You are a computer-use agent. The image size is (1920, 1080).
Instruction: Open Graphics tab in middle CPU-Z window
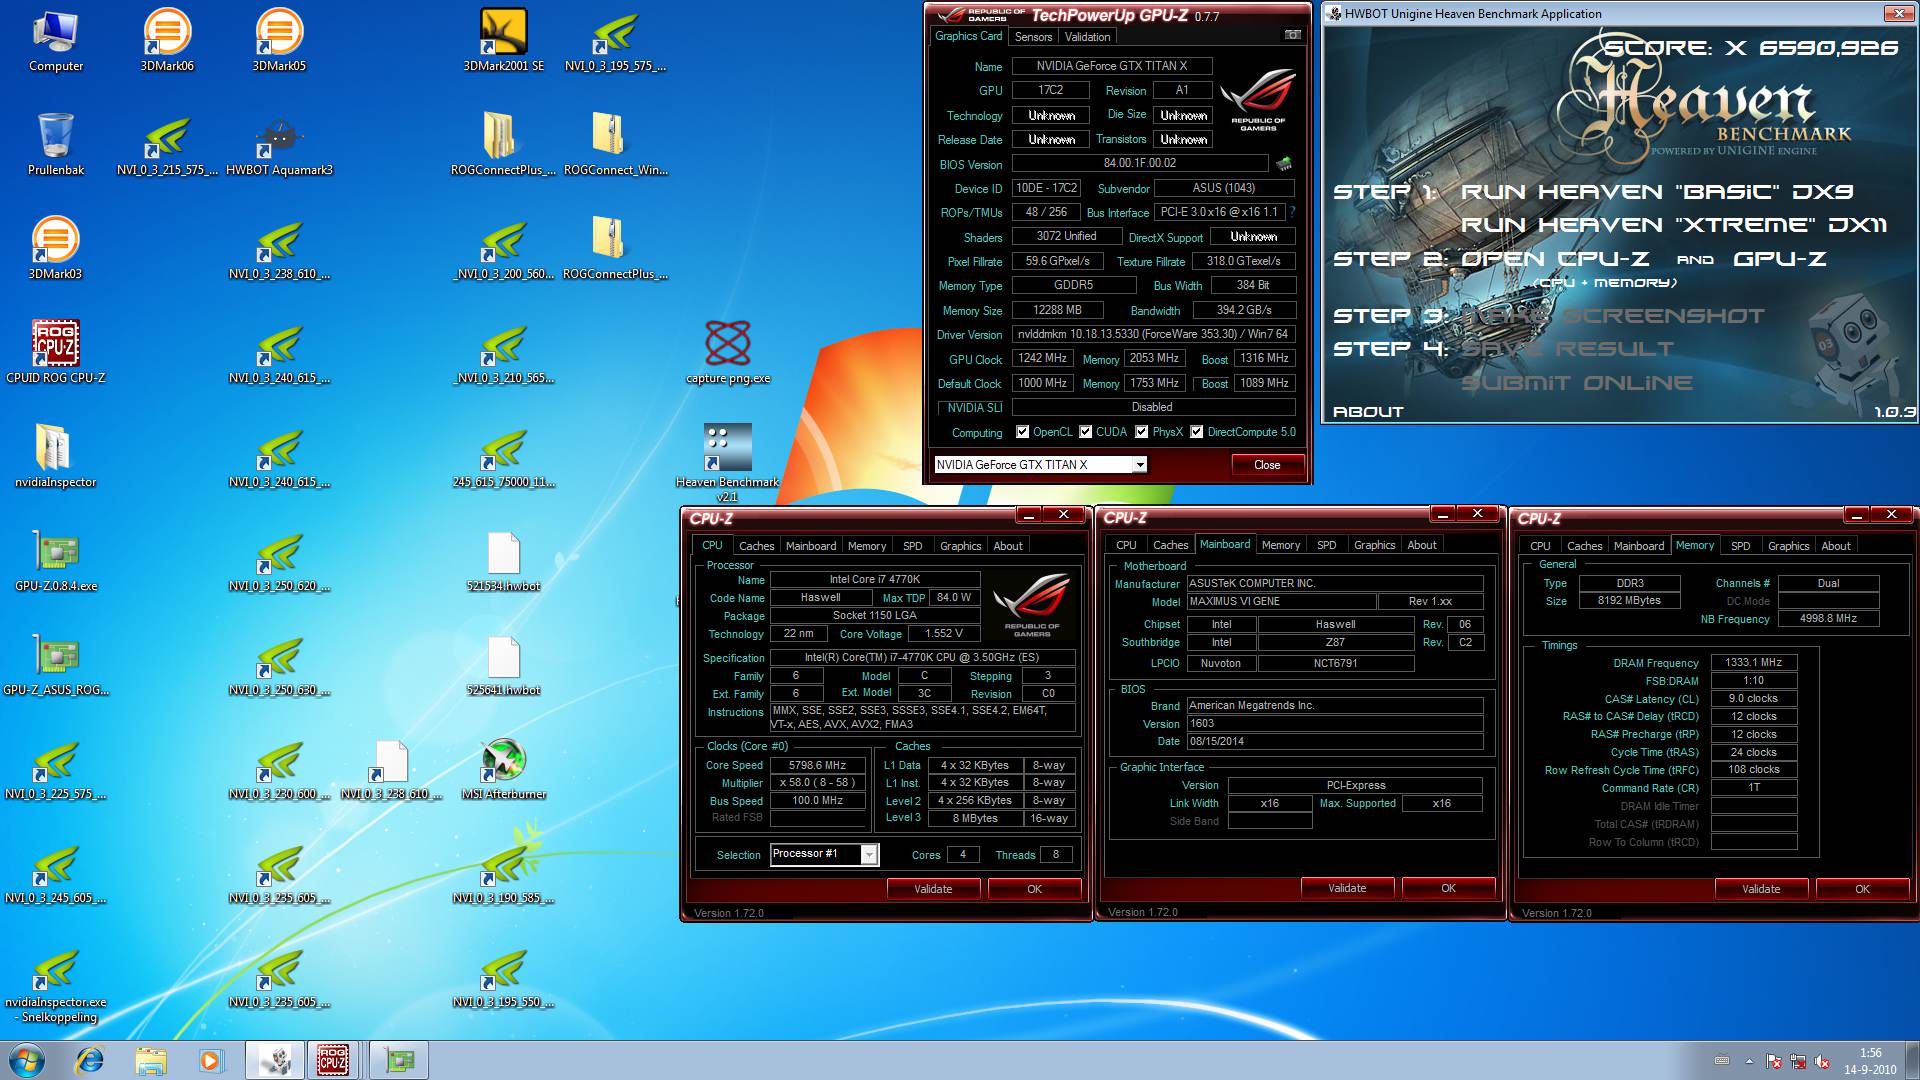click(1374, 545)
